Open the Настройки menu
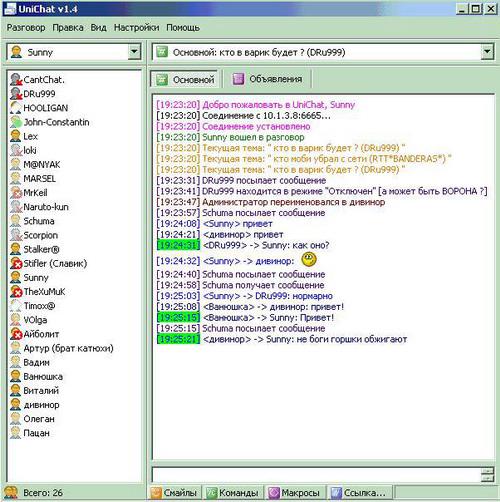Image resolution: width=500 pixels, height=502 pixels. point(136,28)
